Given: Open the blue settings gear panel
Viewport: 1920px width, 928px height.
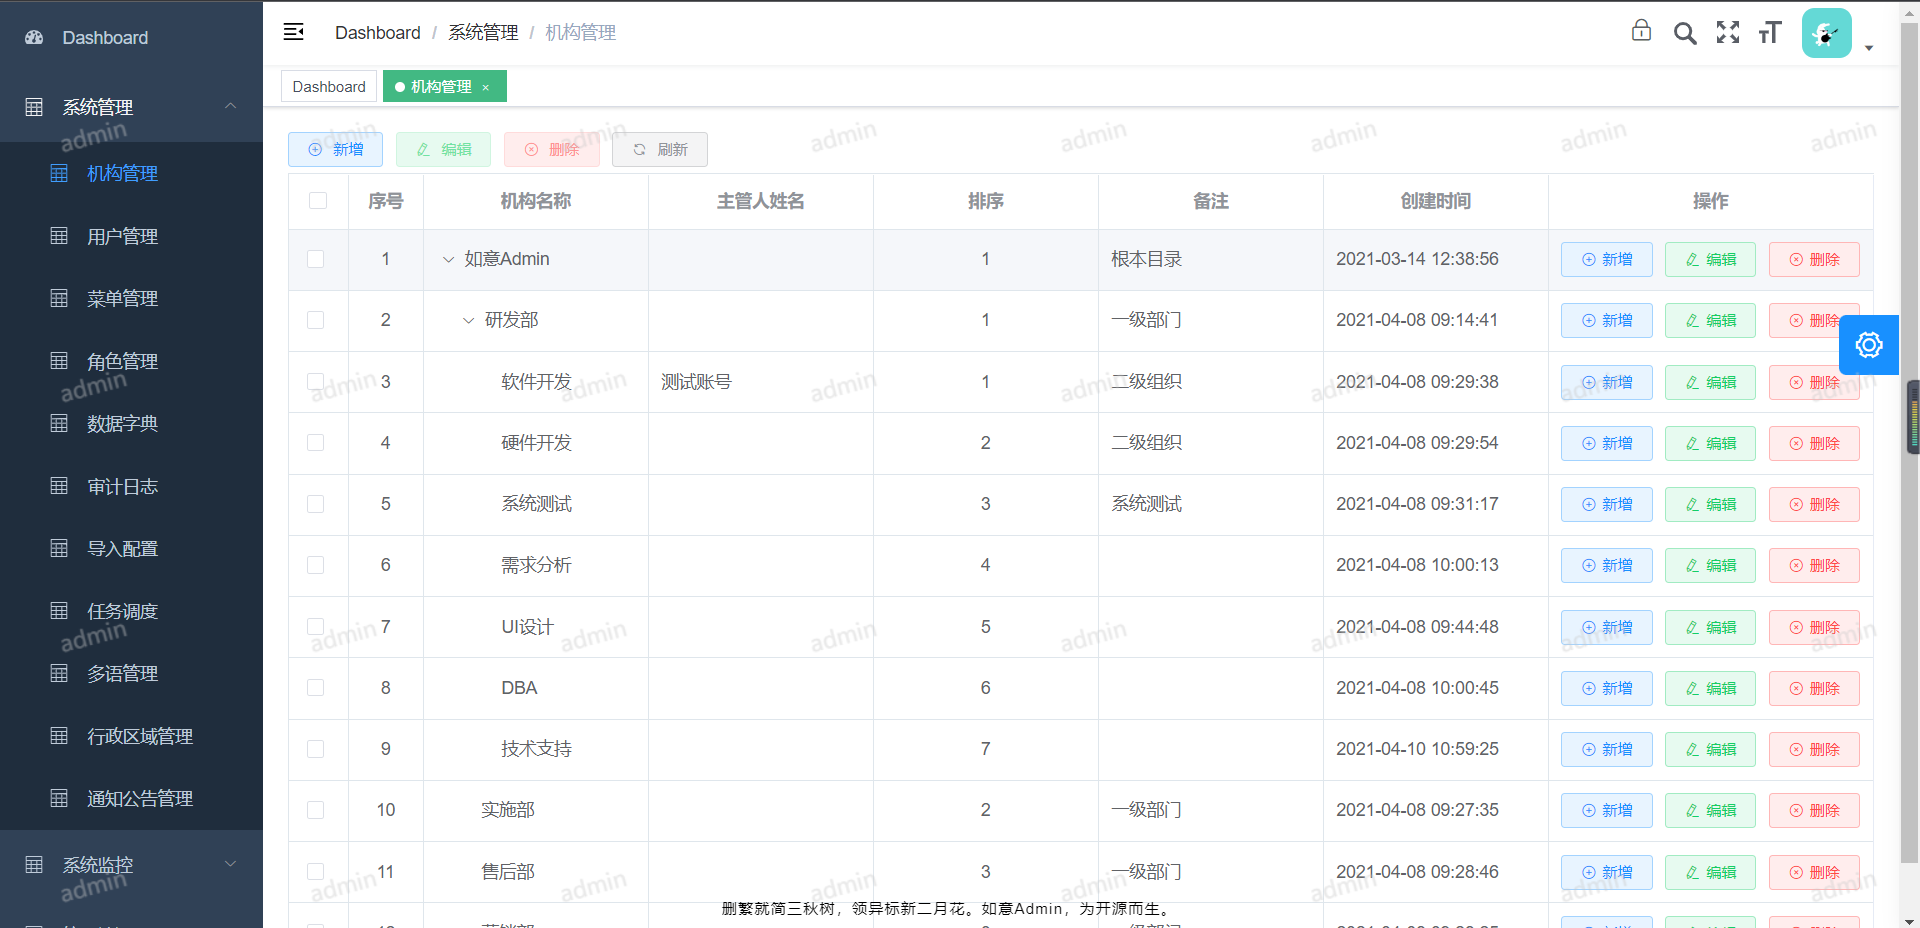Looking at the screenshot, I should pos(1869,345).
